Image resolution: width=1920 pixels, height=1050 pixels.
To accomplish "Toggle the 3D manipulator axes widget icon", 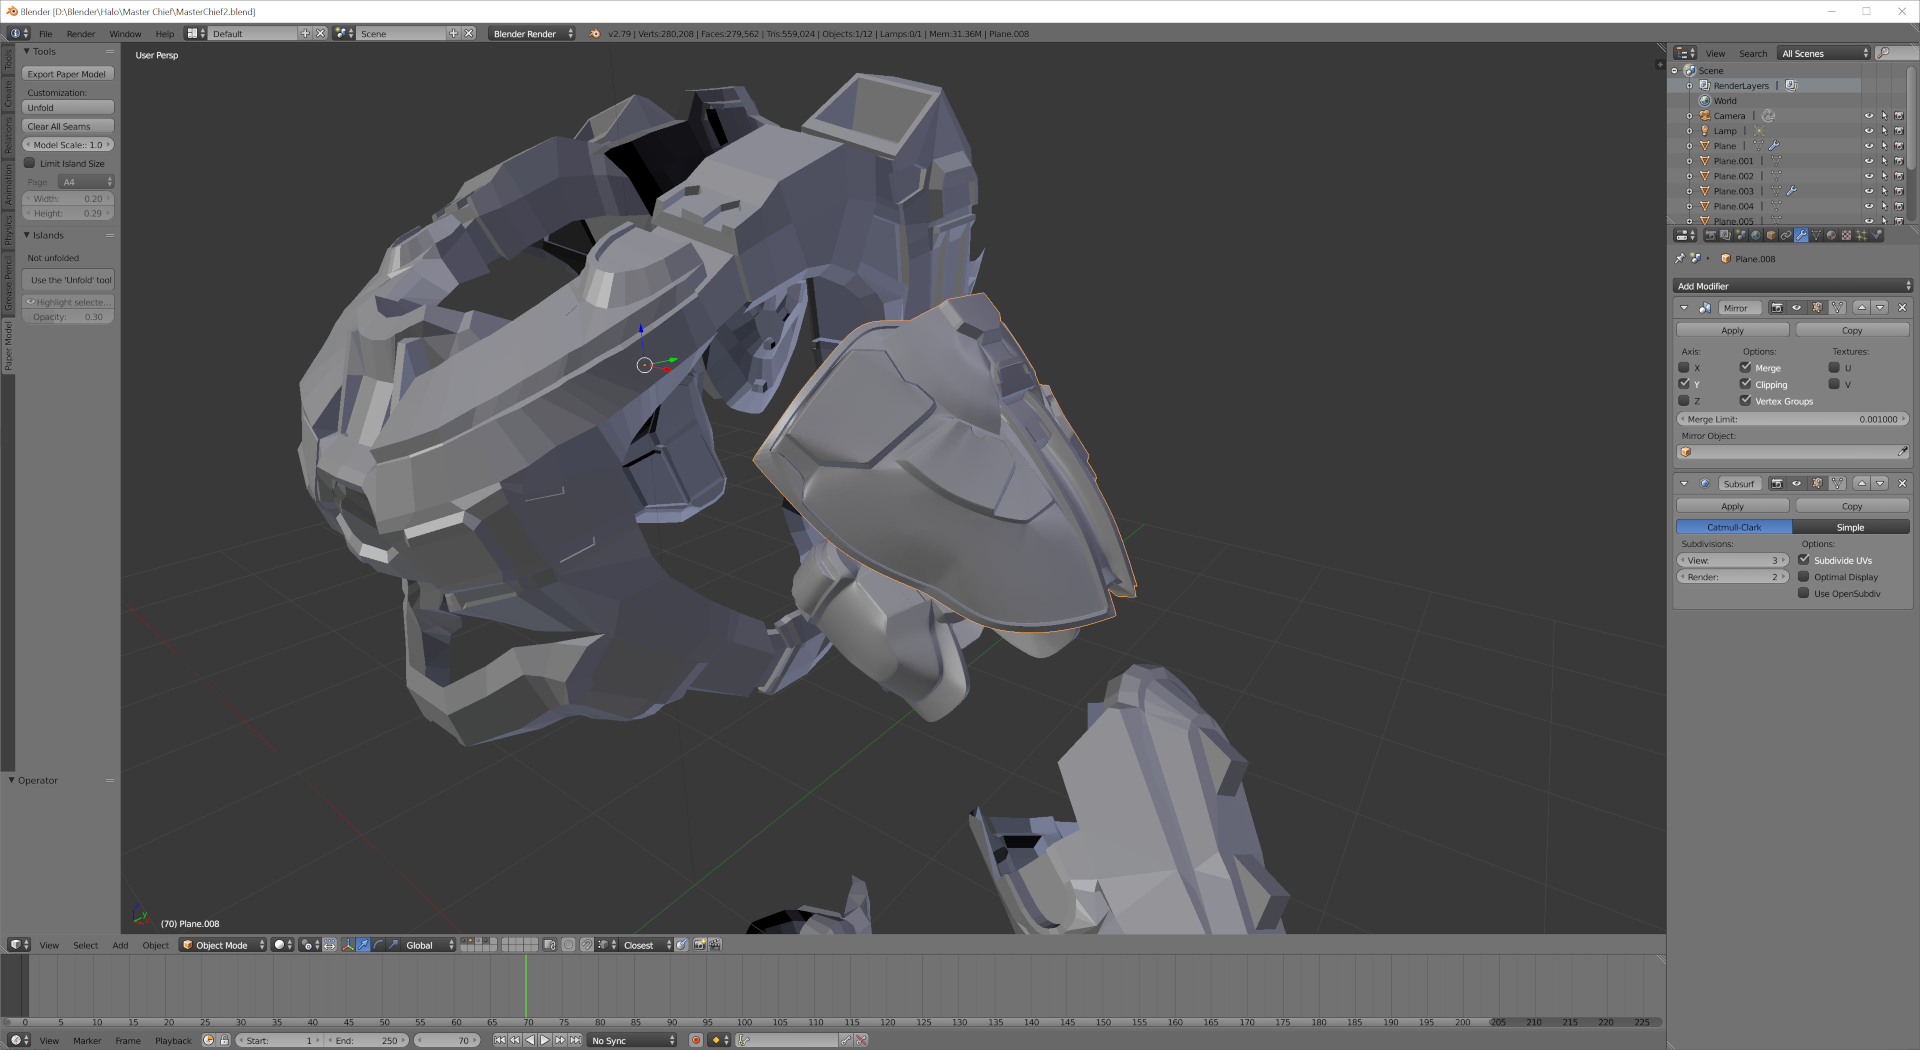I will coord(347,945).
